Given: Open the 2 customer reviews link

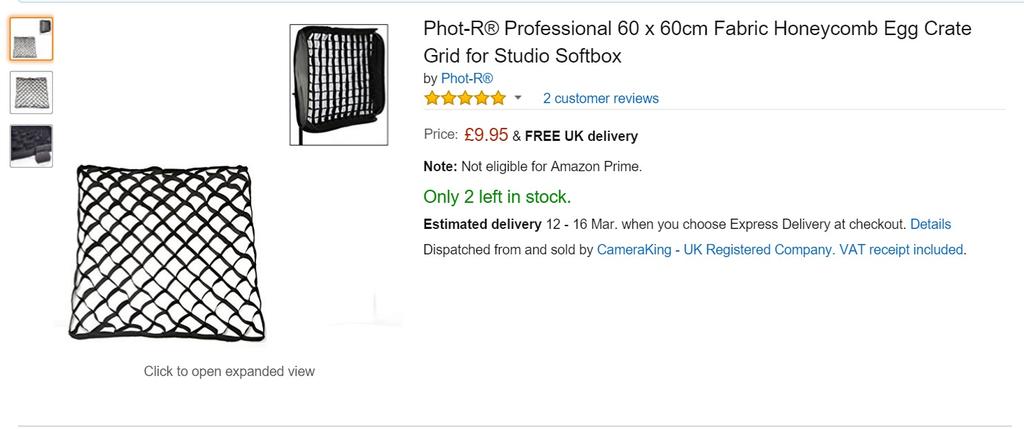Looking at the screenshot, I should [600, 98].
